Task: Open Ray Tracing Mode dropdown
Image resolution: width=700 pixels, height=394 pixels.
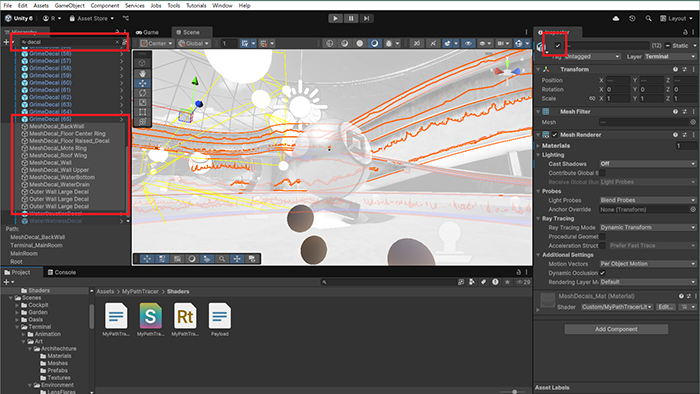Action: (x=648, y=228)
